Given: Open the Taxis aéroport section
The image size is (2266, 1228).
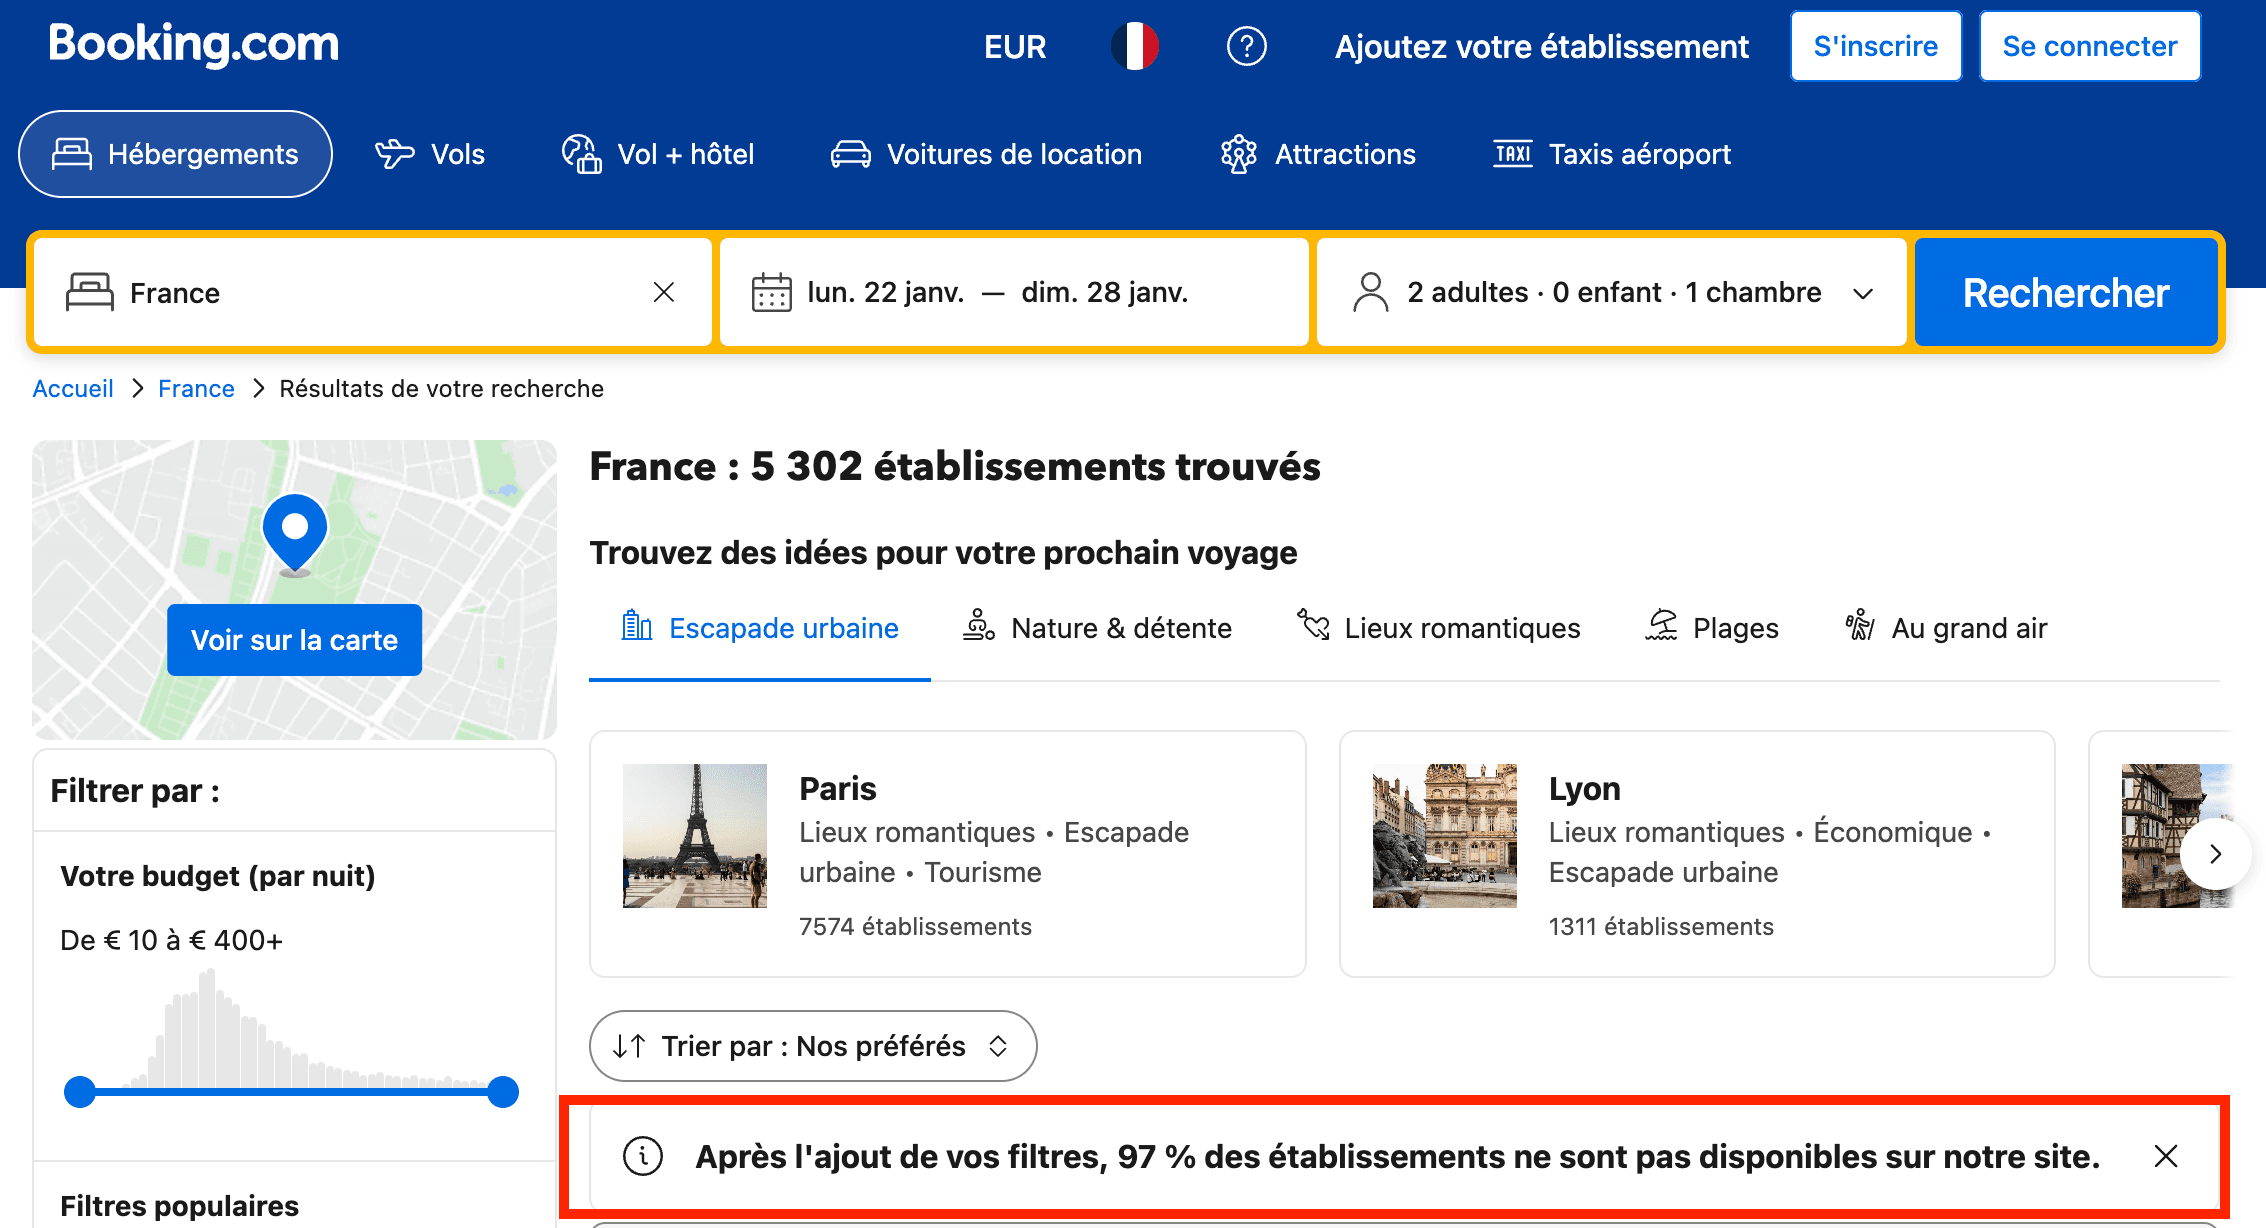Looking at the screenshot, I should [1612, 154].
